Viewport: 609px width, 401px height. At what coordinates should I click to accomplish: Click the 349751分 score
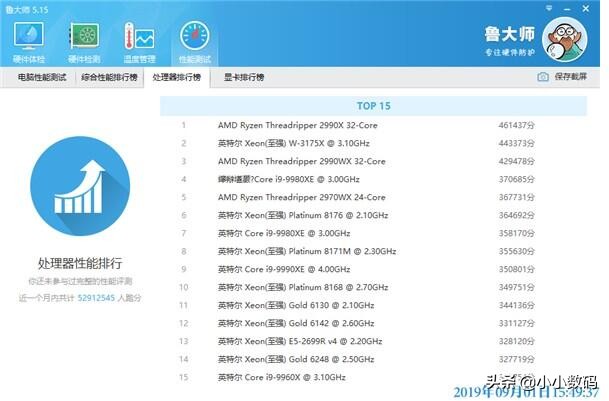pos(517,287)
